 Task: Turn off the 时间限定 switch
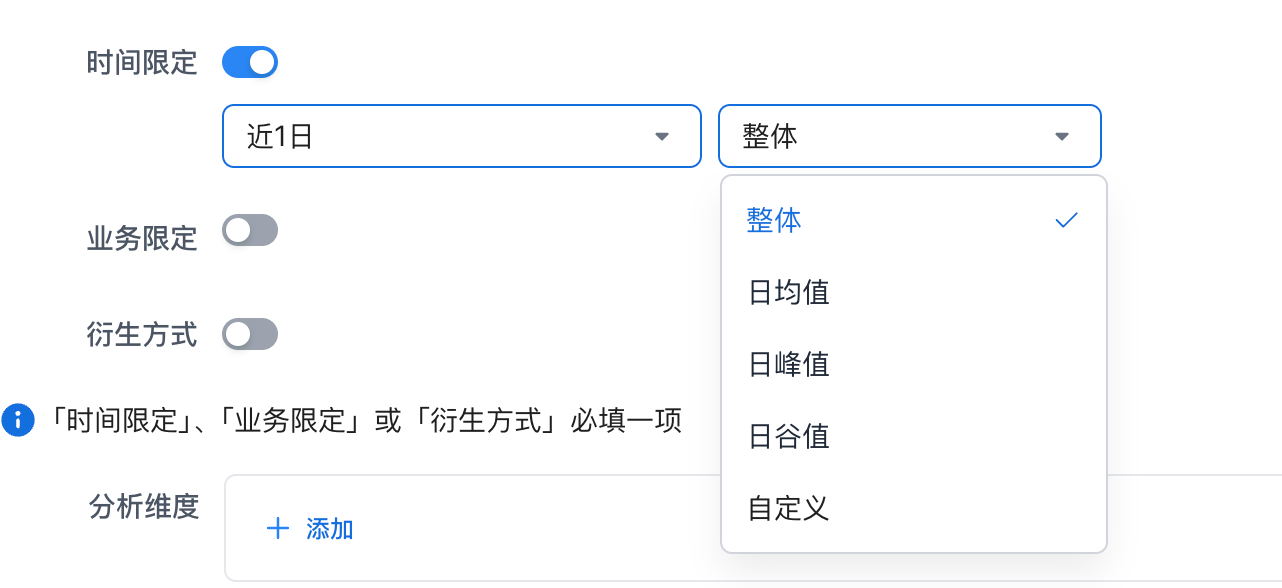coord(250,63)
